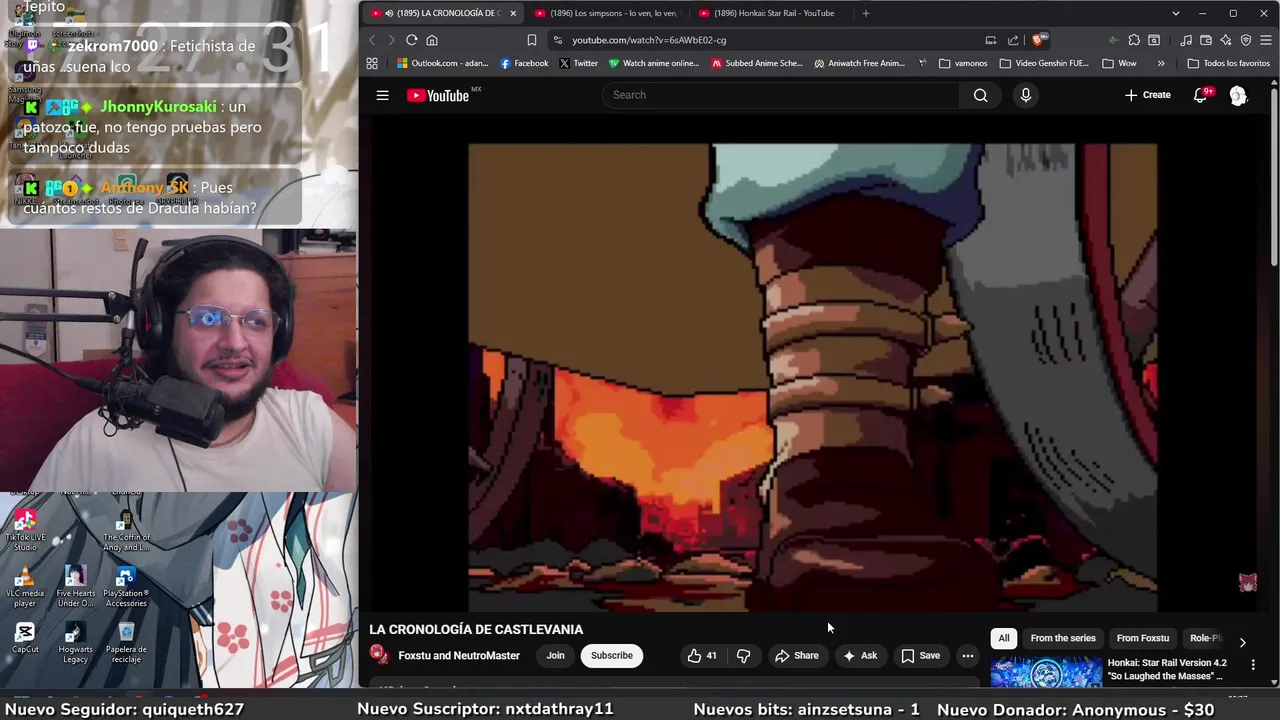Open Outlook.com bookmark

(443, 63)
